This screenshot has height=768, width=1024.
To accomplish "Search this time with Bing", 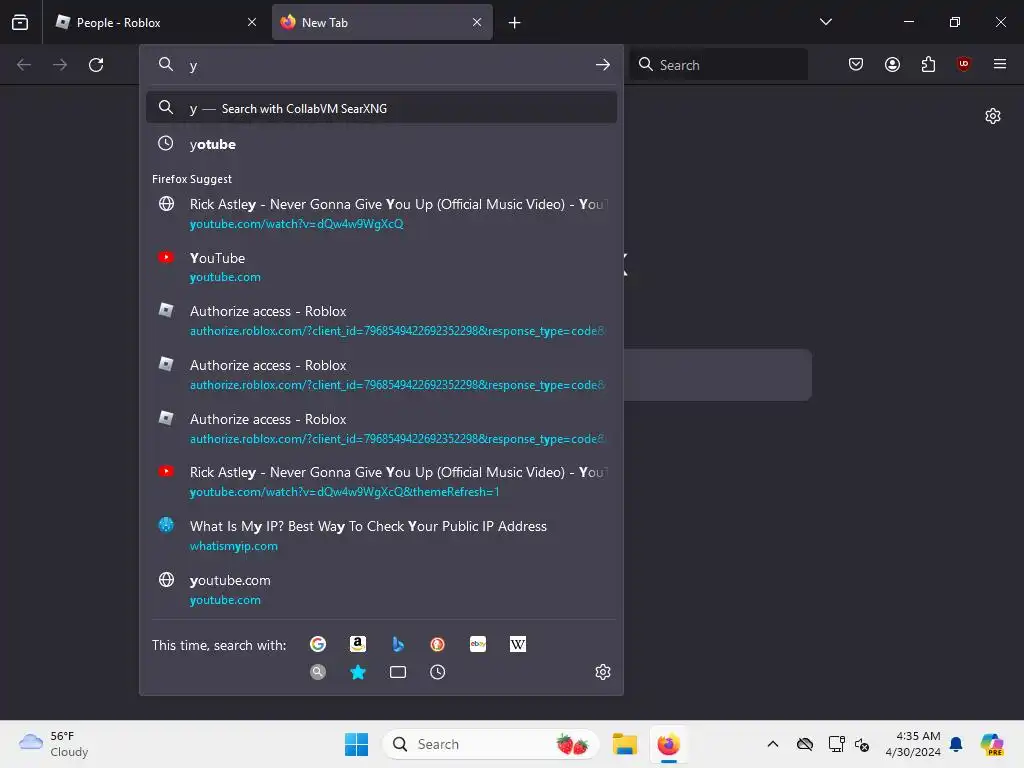I will (x=398, y=645).
